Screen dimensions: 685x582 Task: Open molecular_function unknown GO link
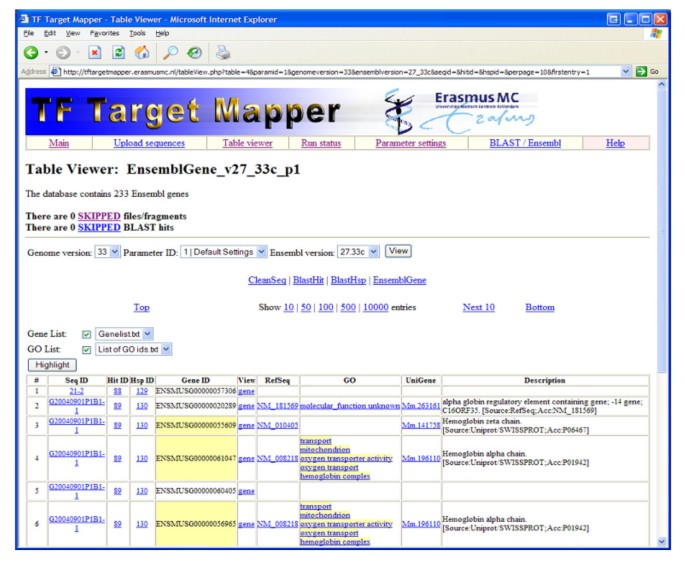(x=349, y=406)
